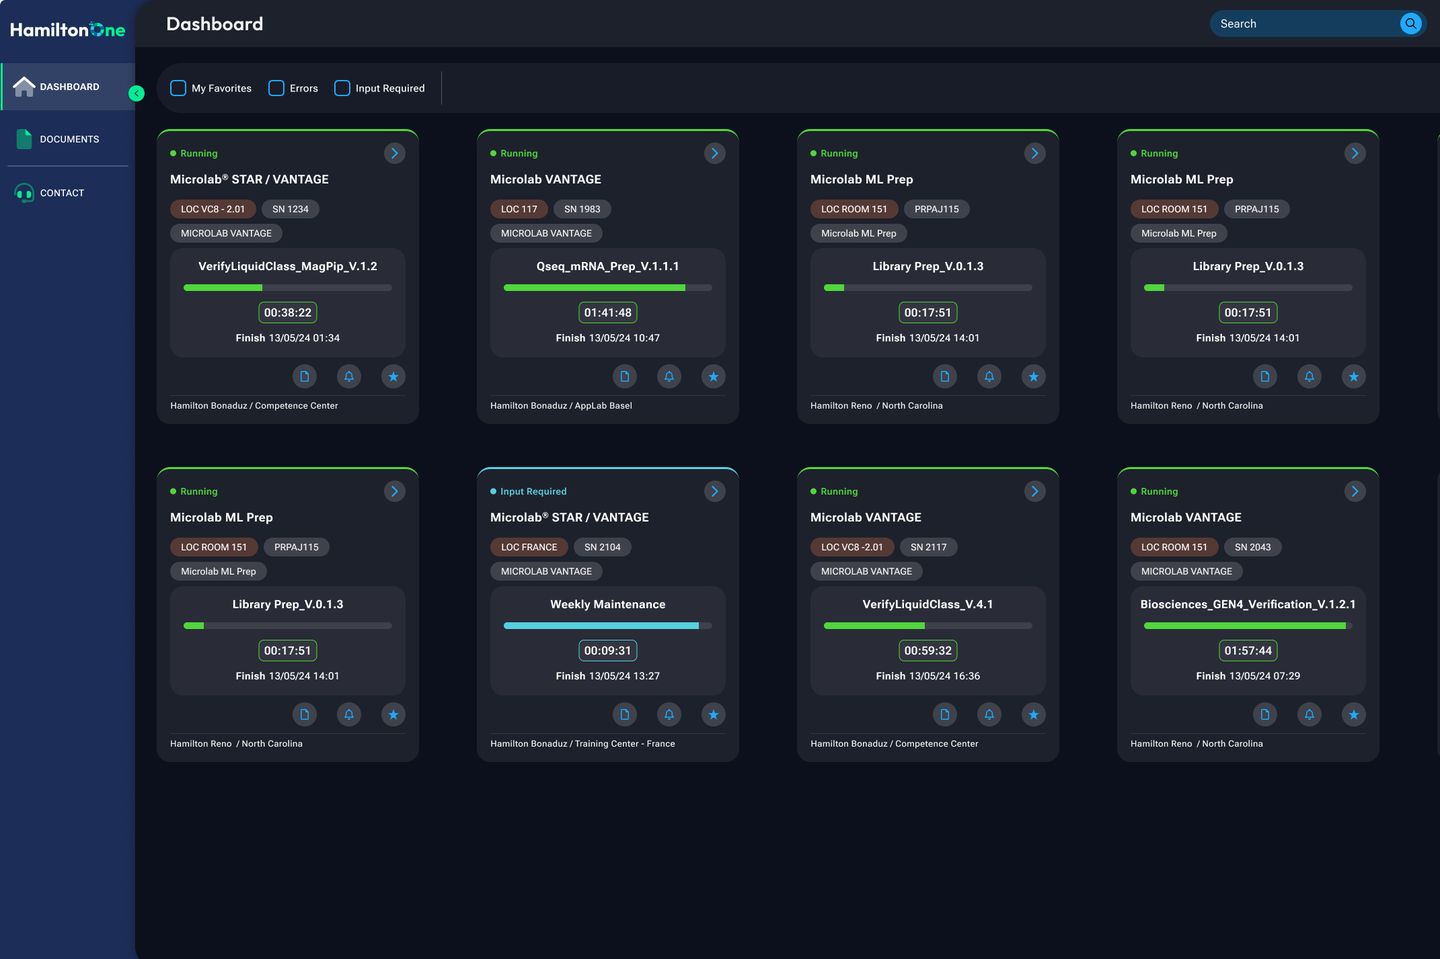Expand details chevron on SN 1234 card

tap(395, 153)
